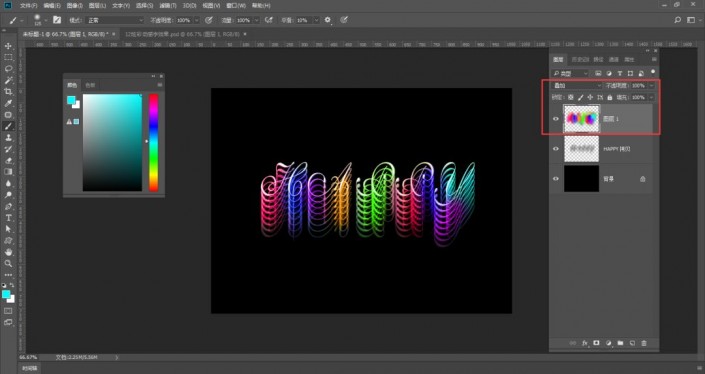Toggle pressure for opacity icon
Image resolution: width=705 pixels, height=374 pixels.
[x=209, y=20]
